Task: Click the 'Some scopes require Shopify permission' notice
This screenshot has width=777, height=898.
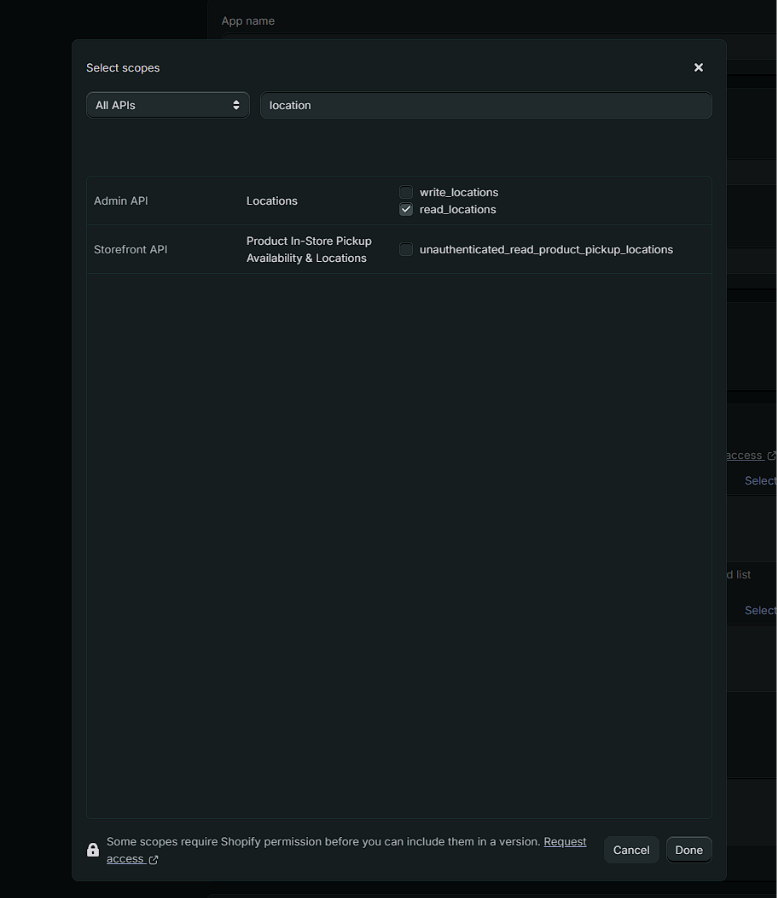Action: point(323,842)
